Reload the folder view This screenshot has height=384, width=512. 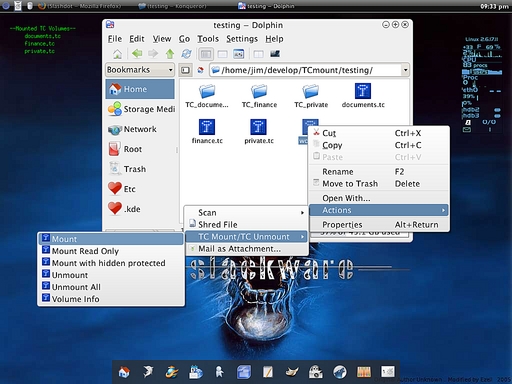(187, 54)
